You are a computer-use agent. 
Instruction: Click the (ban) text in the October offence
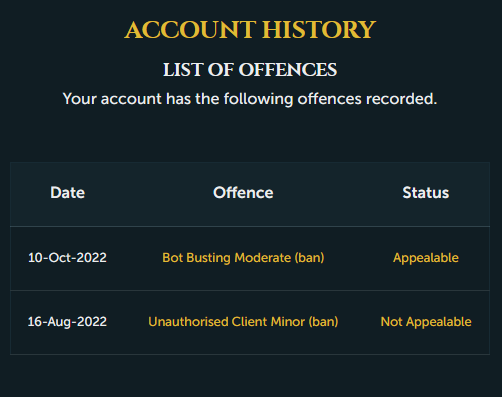(309, 258)
